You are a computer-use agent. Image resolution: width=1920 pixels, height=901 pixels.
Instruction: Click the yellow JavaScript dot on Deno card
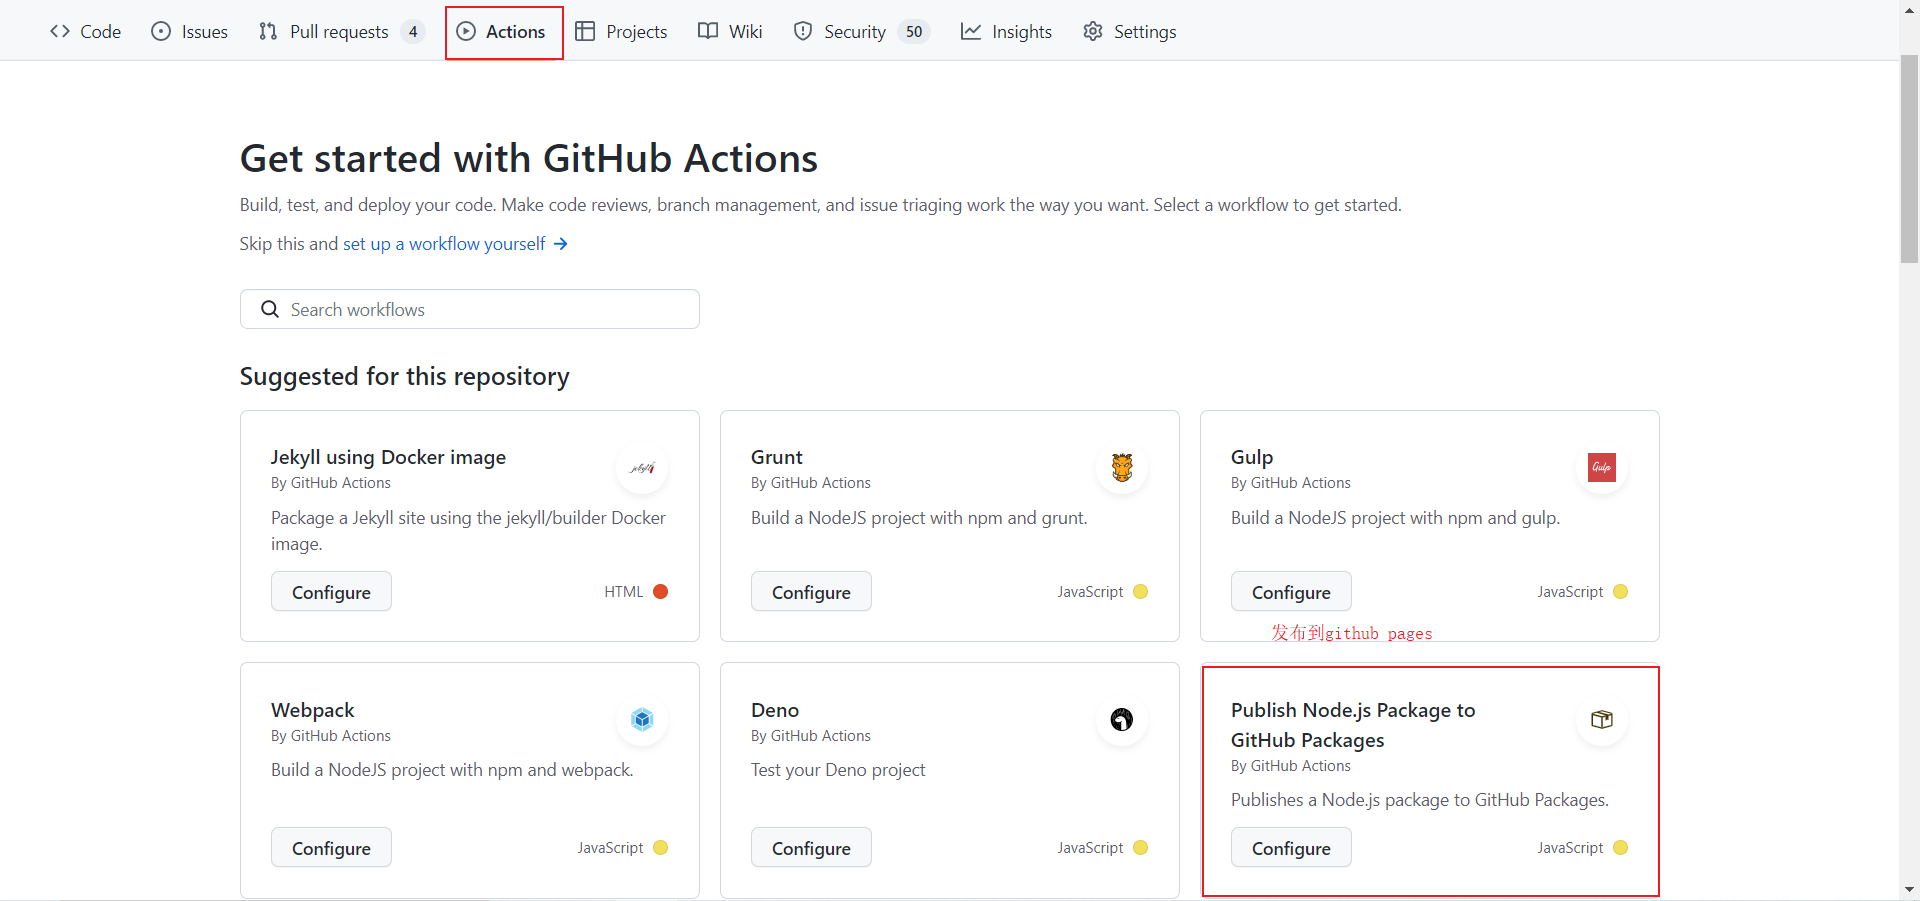(1141, 847)
